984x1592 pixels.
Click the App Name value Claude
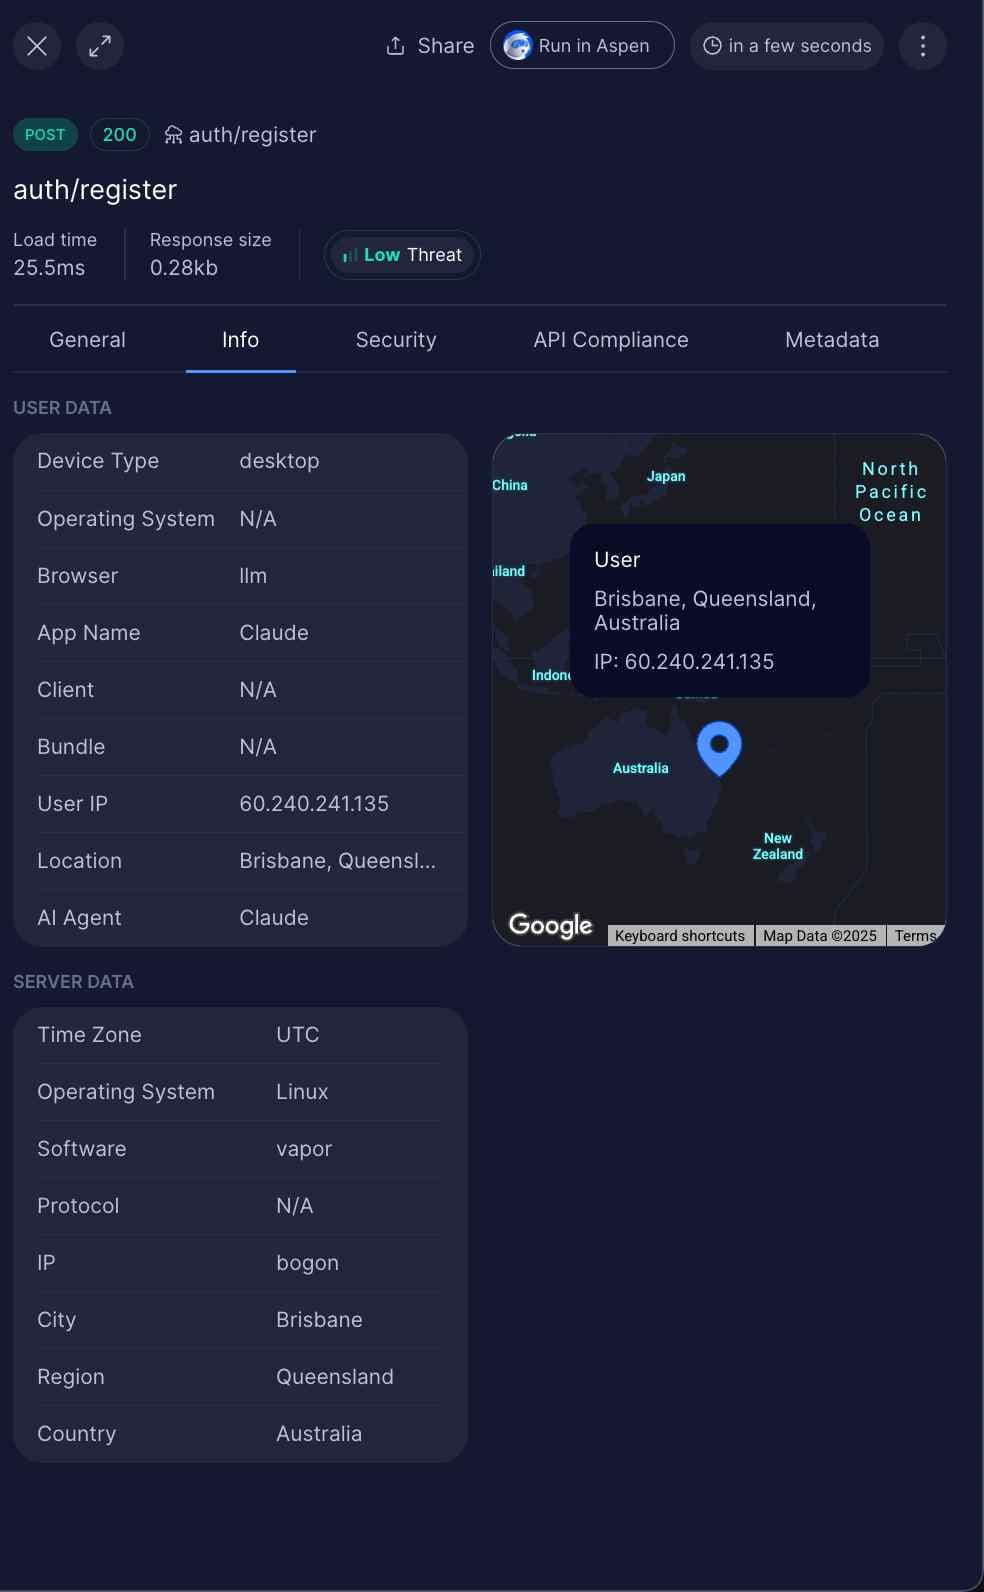click(274, 633)
